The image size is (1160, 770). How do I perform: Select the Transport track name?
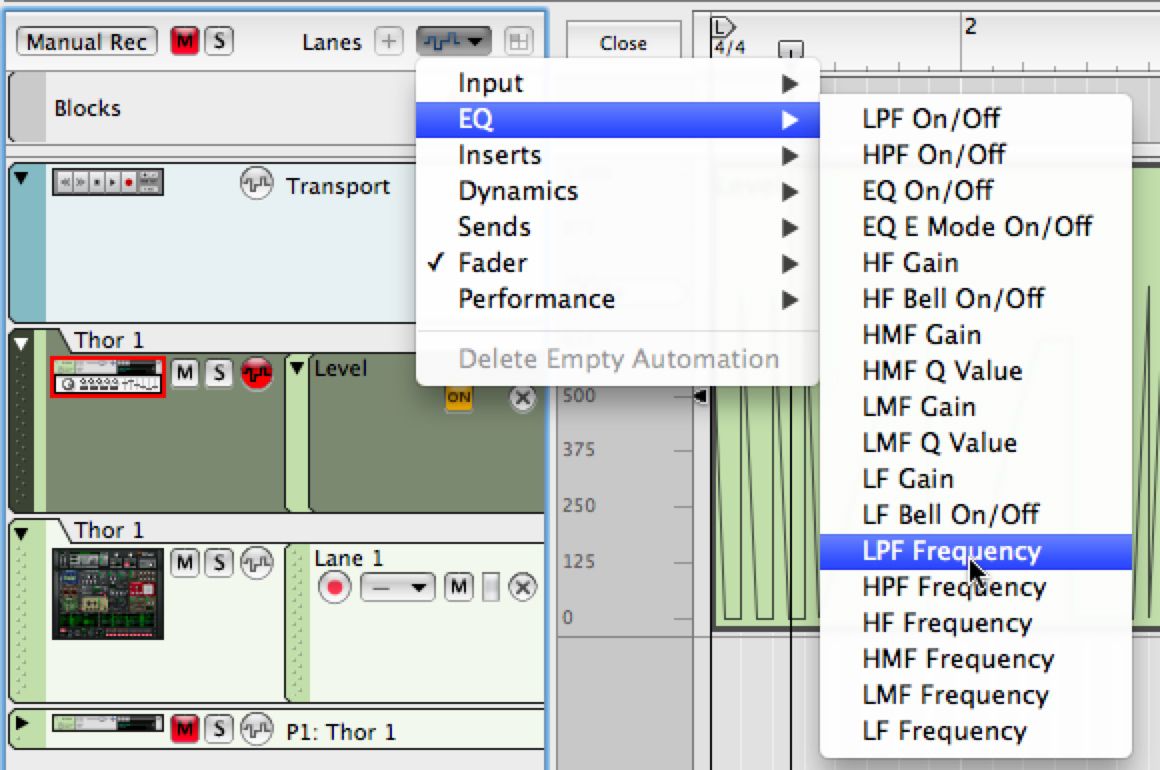tap(338, 186)
